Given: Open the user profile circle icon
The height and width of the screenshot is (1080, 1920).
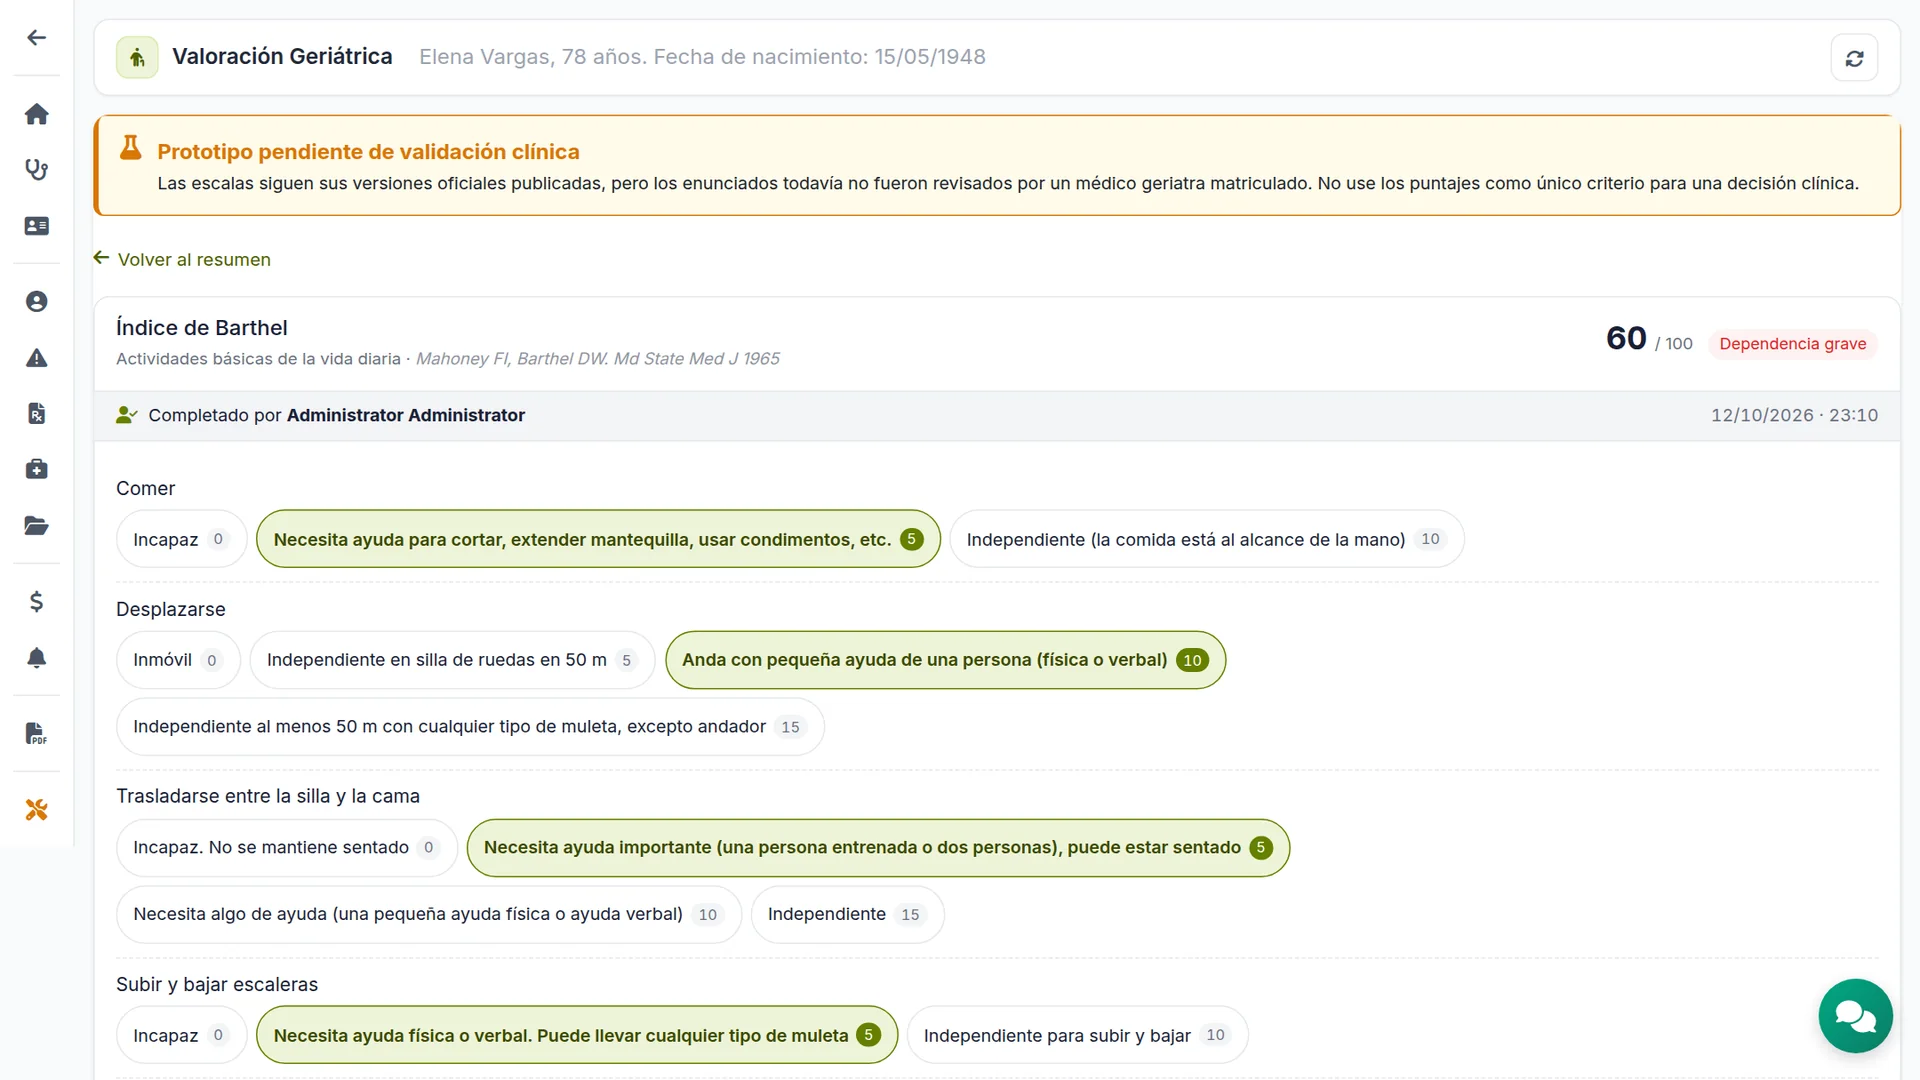Looking at the screenshot, I should pos(37,302).
